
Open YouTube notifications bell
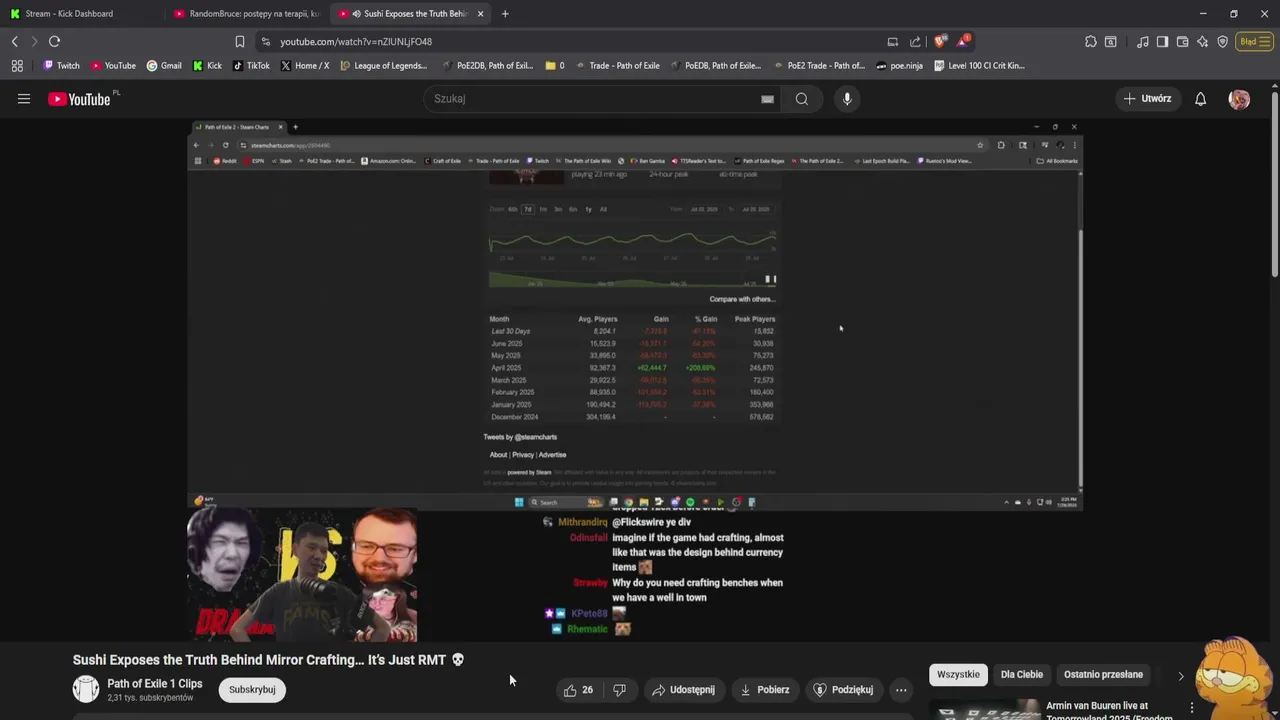pos(1200,99)
